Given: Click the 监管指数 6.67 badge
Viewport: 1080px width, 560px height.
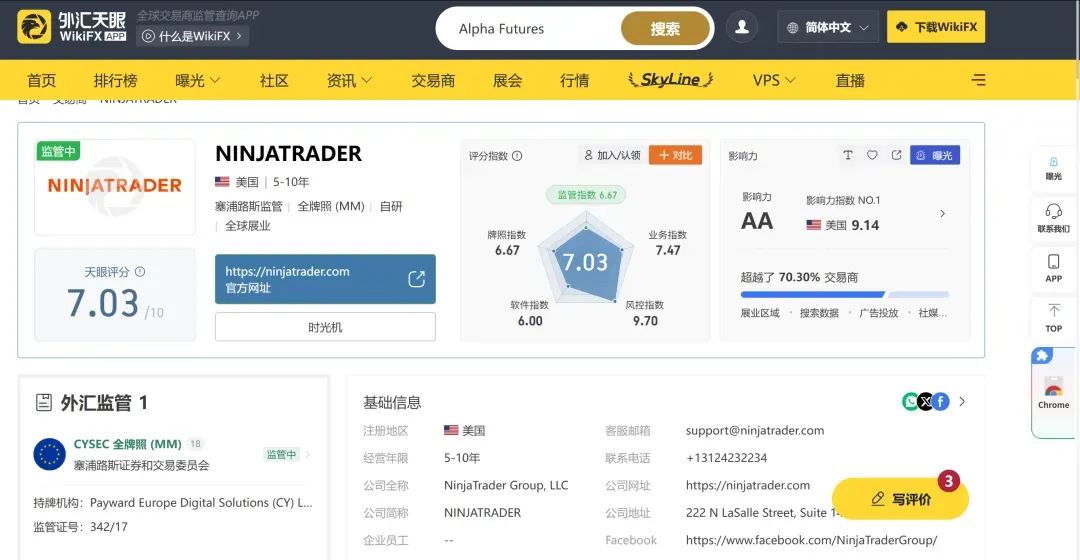Looking at the screenshot, I should pos(587,195).
